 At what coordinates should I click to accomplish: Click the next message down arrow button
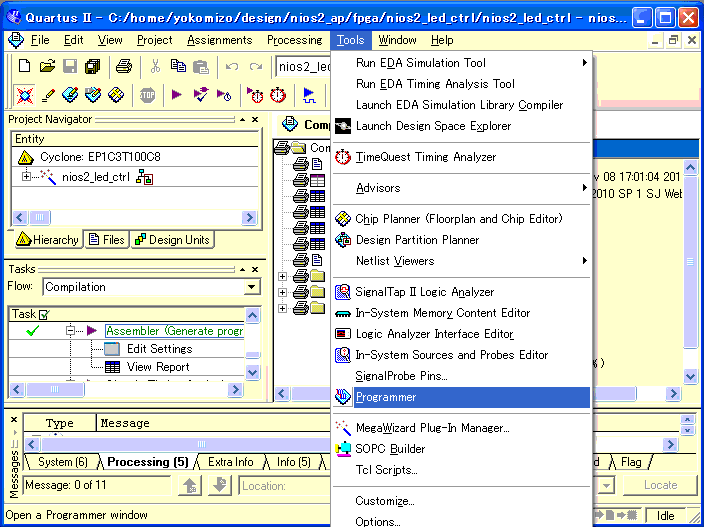(x=220, y=486)
